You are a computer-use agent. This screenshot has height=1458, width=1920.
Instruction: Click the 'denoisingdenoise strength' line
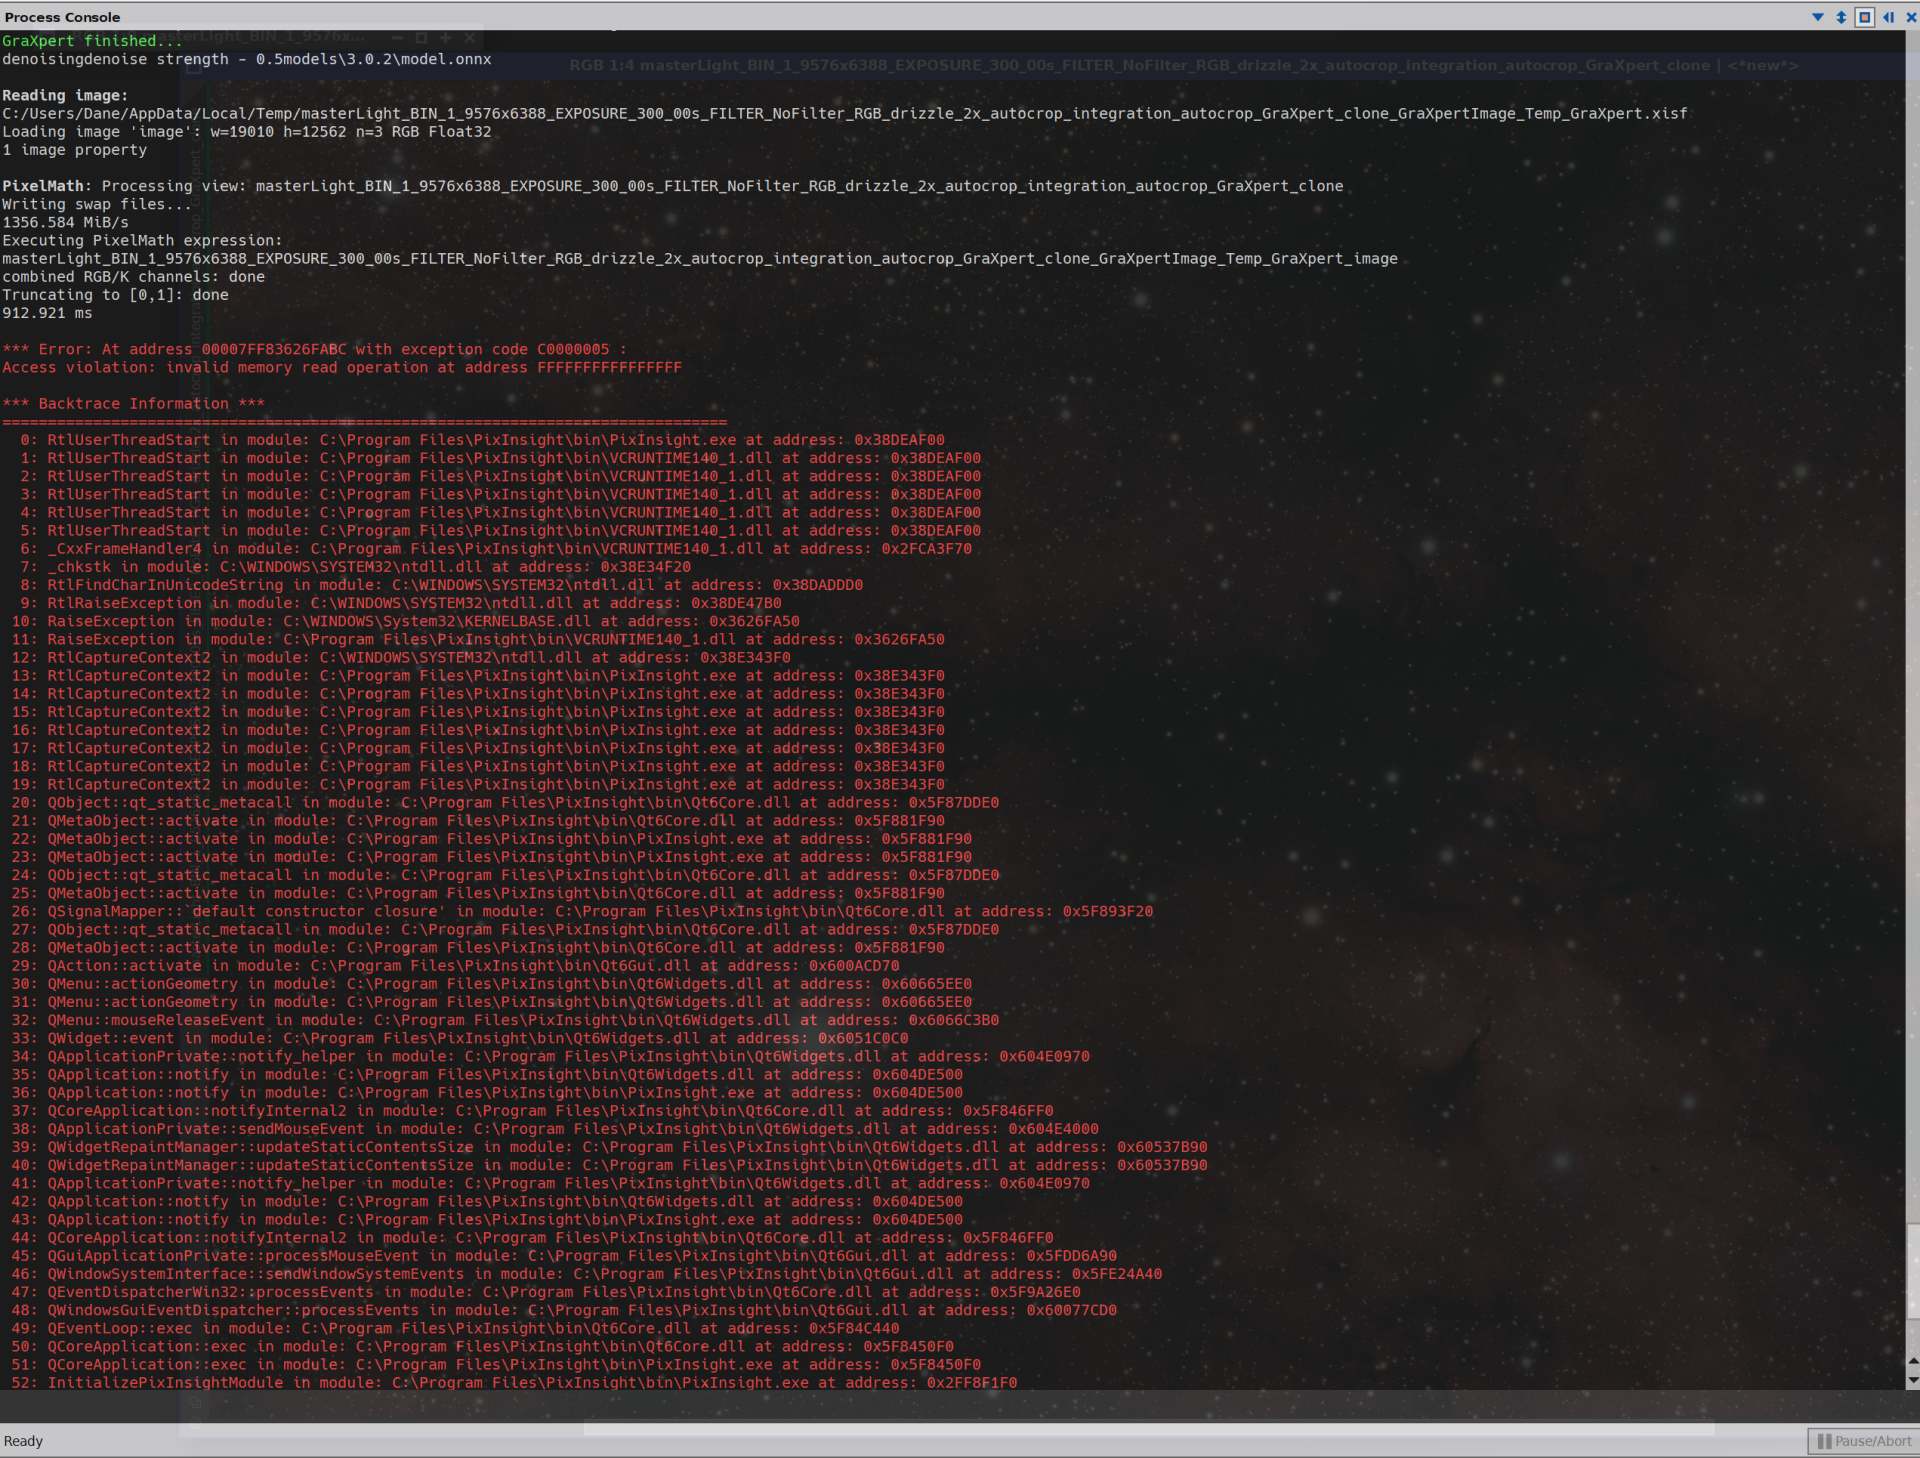coord(247,59)
